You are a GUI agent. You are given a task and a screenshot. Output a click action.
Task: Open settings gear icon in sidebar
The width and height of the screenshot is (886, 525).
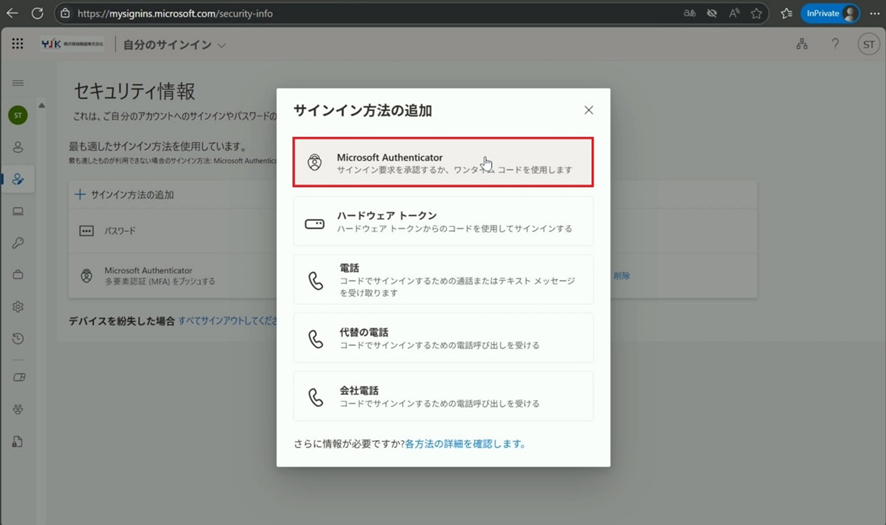pyautogui.click(x=18, y=307)
